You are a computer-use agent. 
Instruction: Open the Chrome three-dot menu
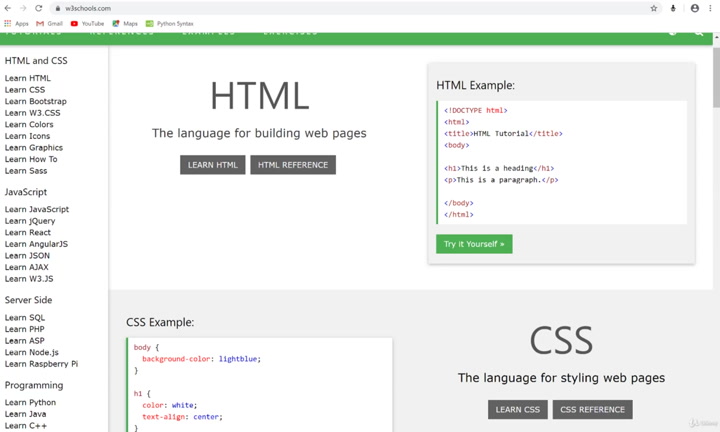[710, 8]
